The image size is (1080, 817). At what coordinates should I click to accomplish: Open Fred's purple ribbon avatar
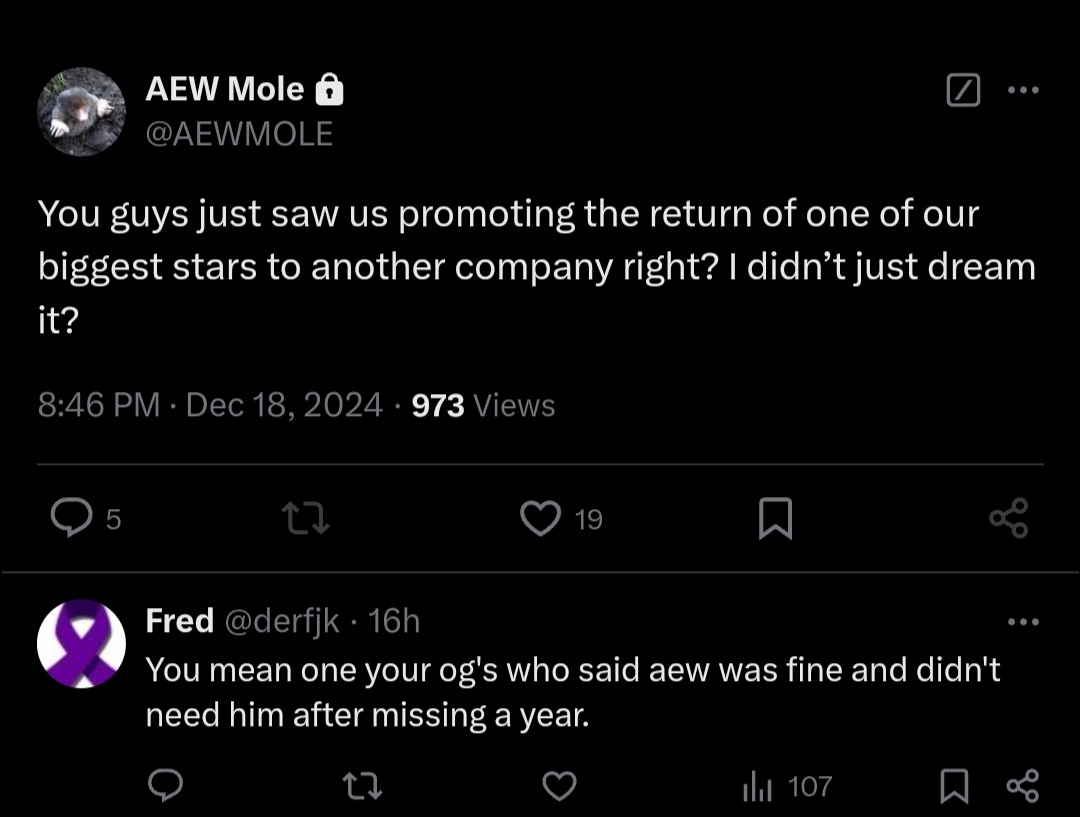click(81, 643)
